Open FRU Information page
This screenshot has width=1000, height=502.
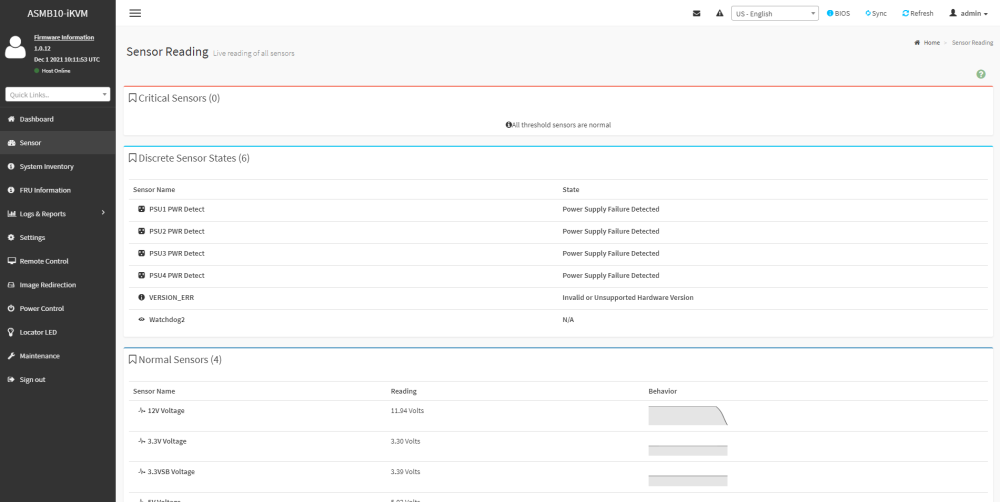pyautogui.click(x=57, y=190)
